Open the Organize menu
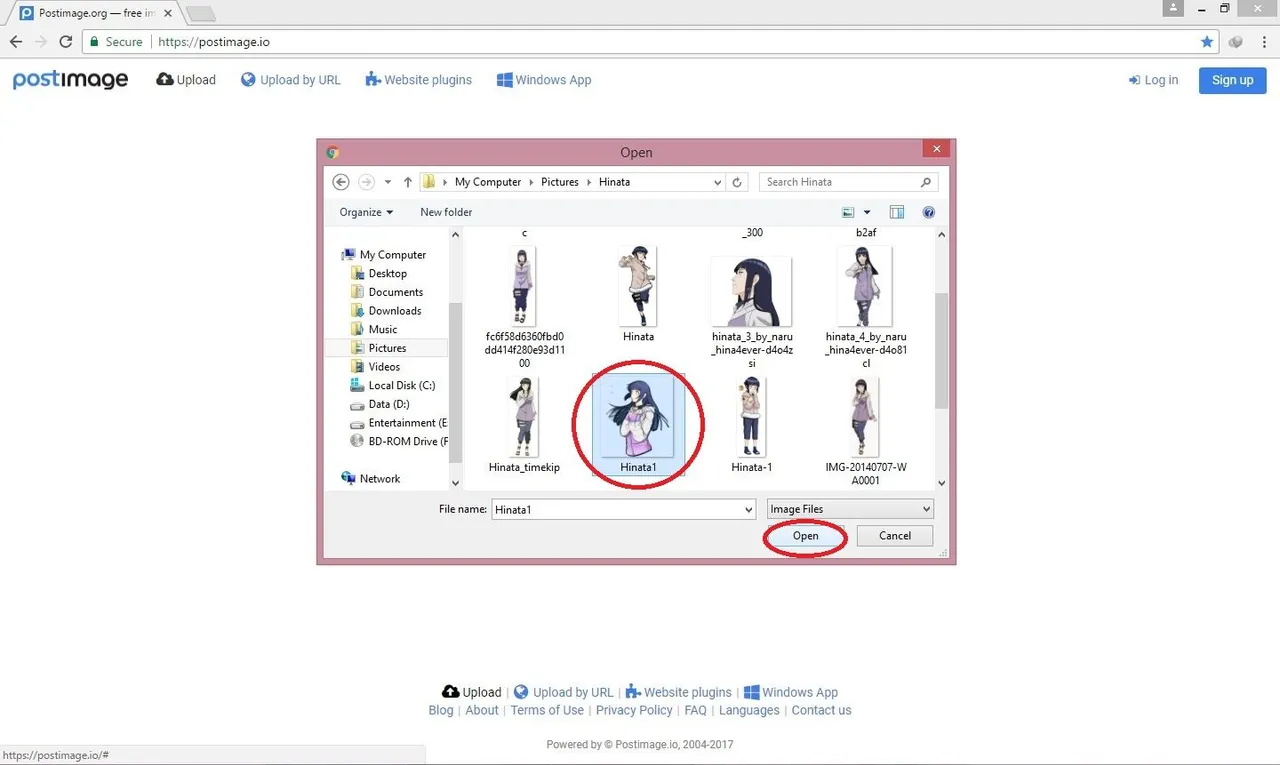Image resolution: width=1280 pixels, height=765 pixels. 366,212
